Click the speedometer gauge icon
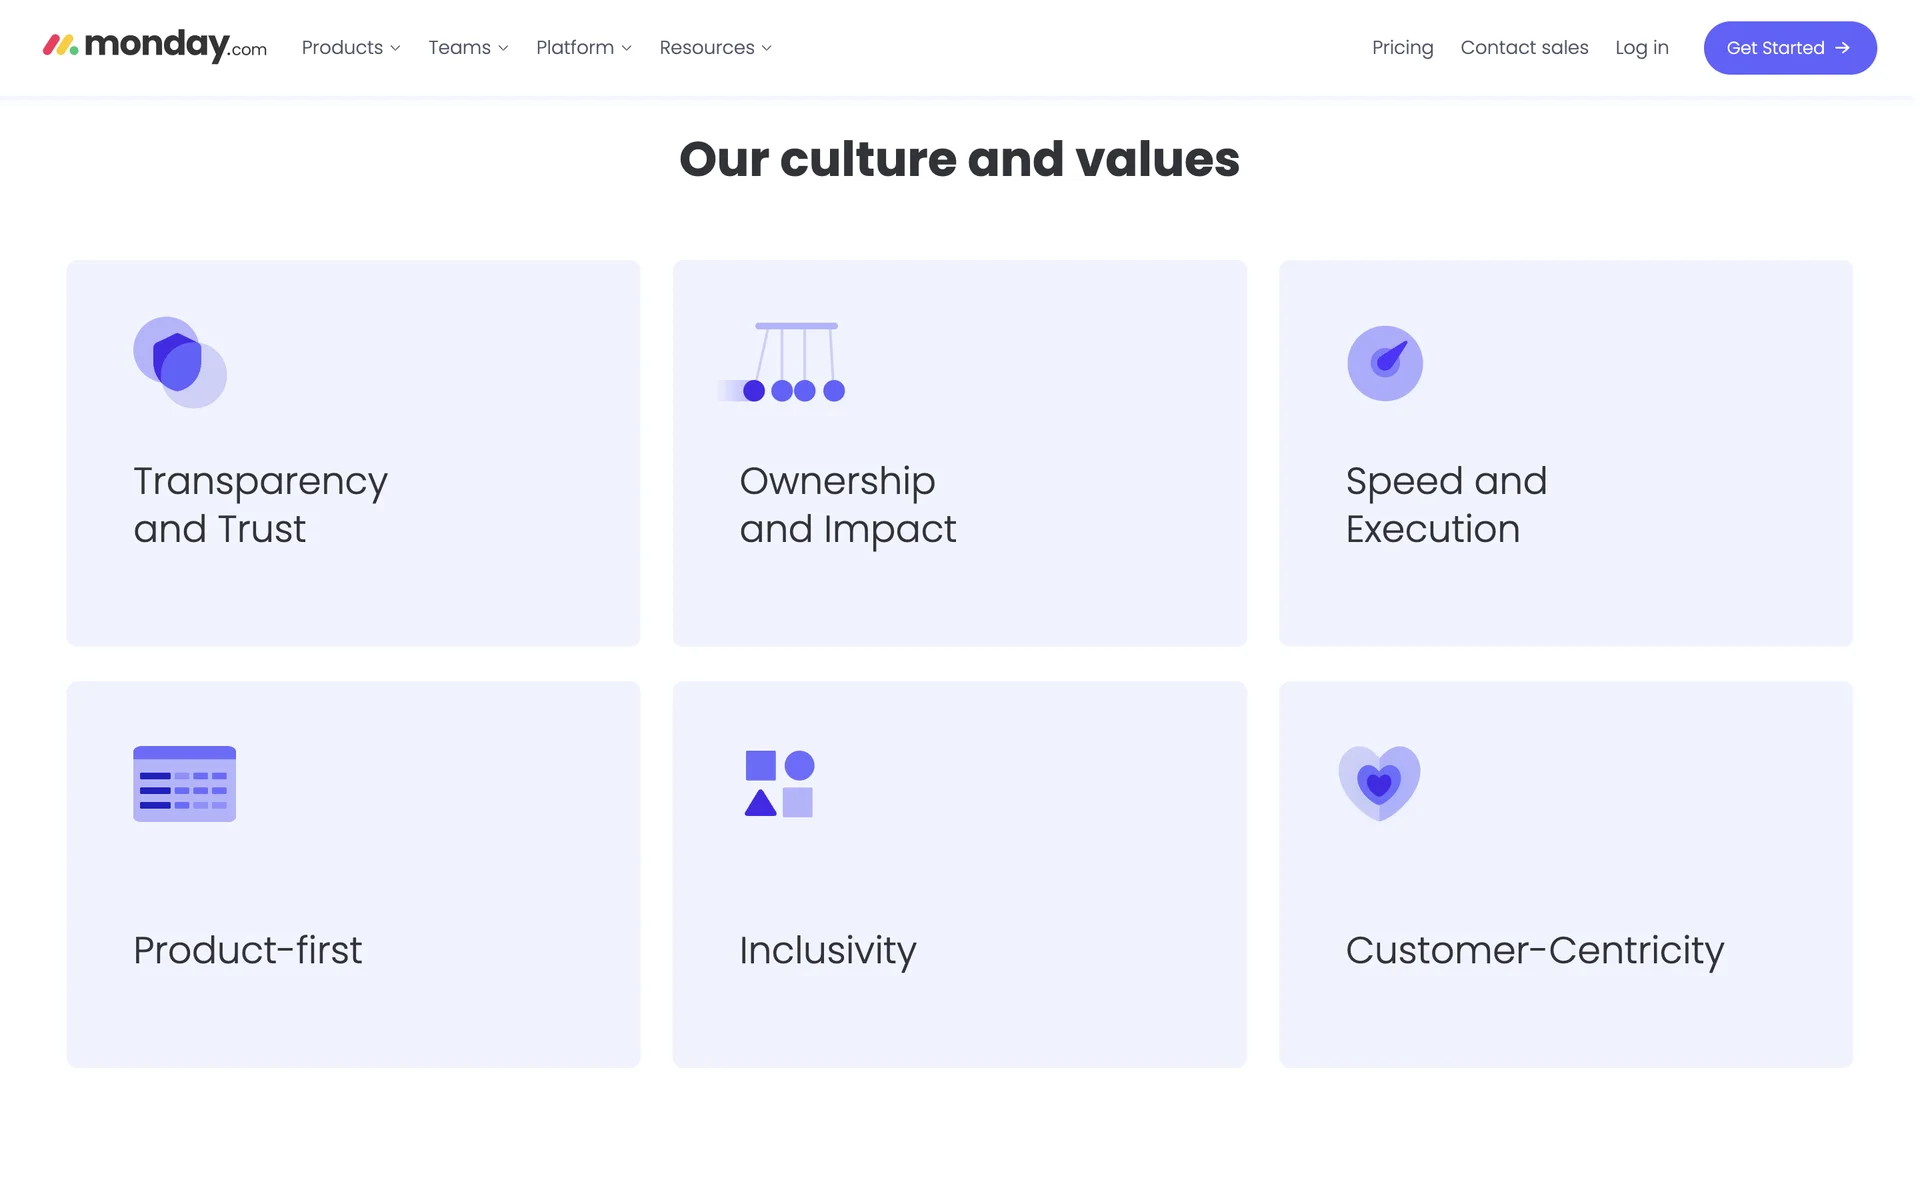Screen dimensions: 1920x1200 pos(1384,363)
